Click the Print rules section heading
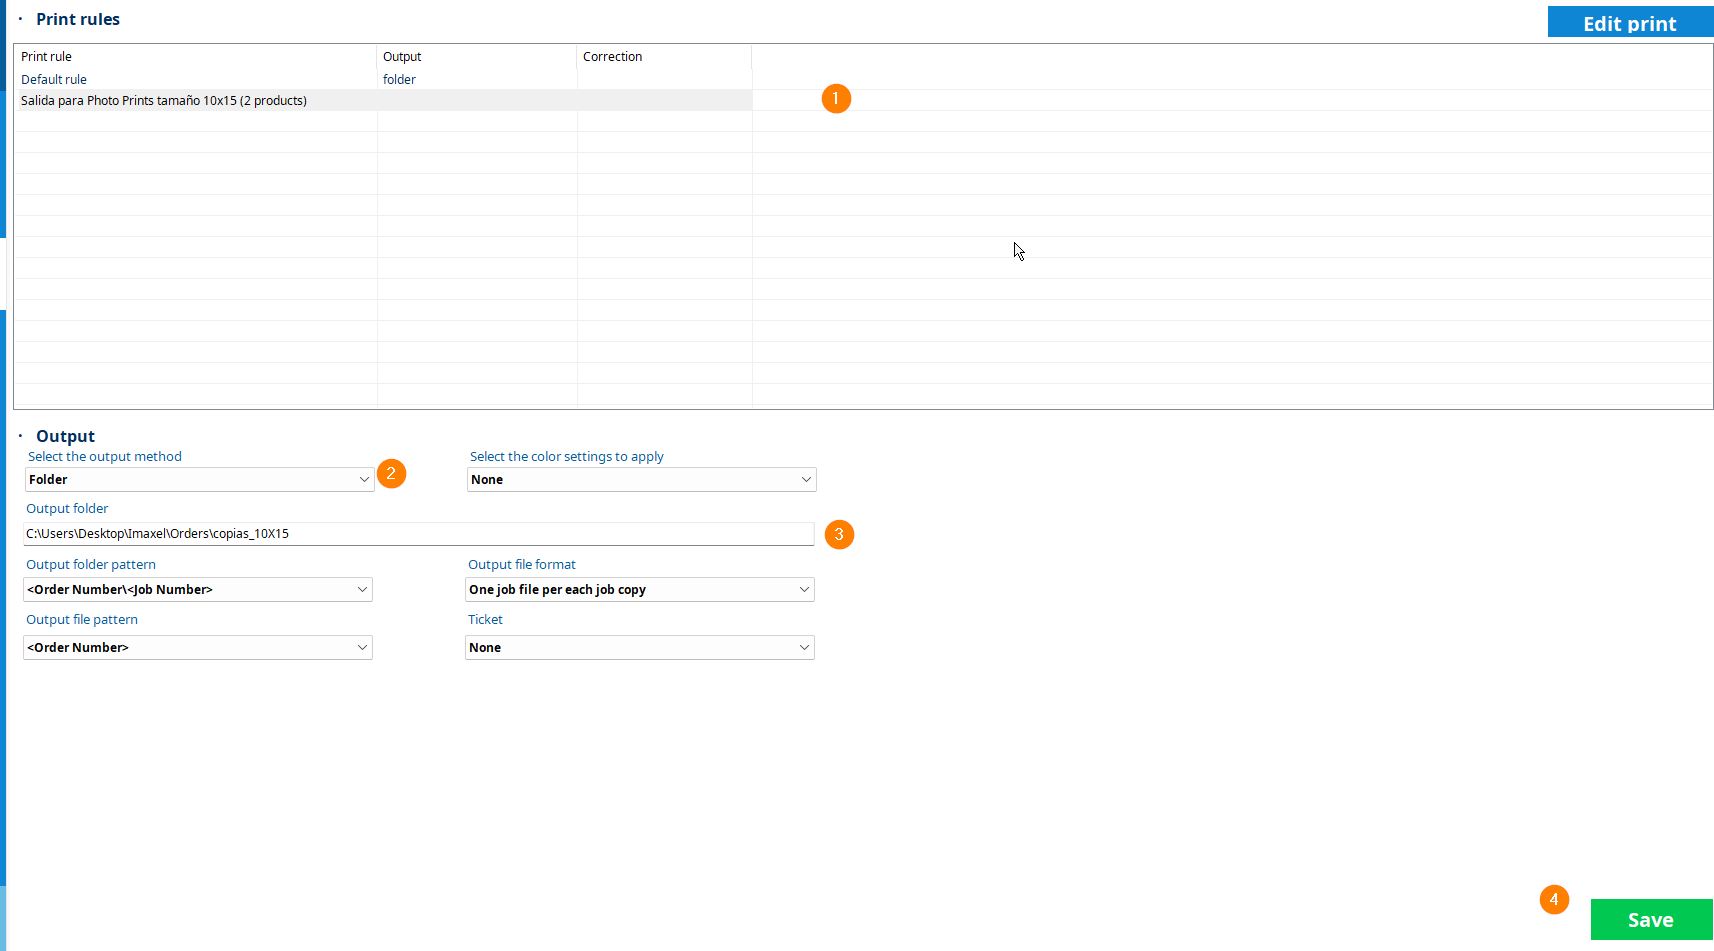Screen dimensions: 1714x951 pos(78,19)
